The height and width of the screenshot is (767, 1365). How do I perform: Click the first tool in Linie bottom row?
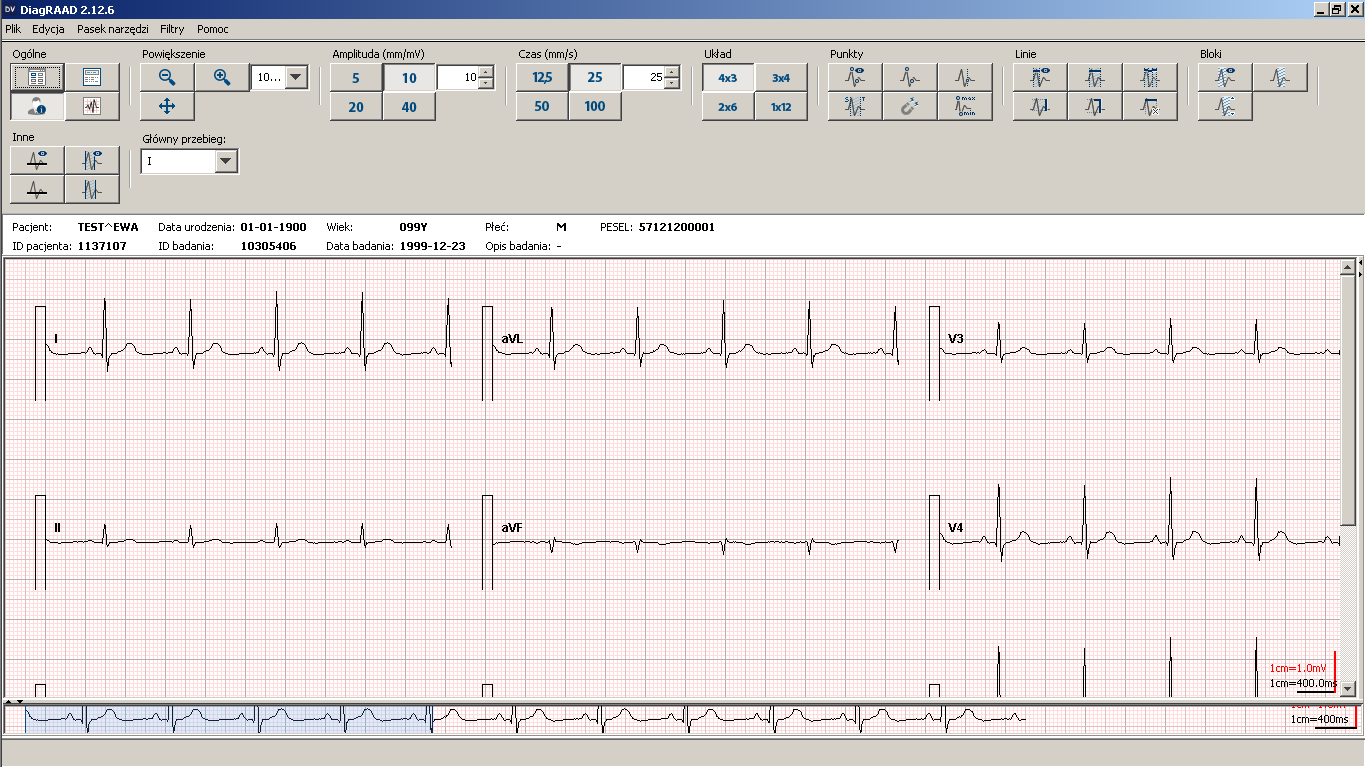click(x=1040, y=106)
